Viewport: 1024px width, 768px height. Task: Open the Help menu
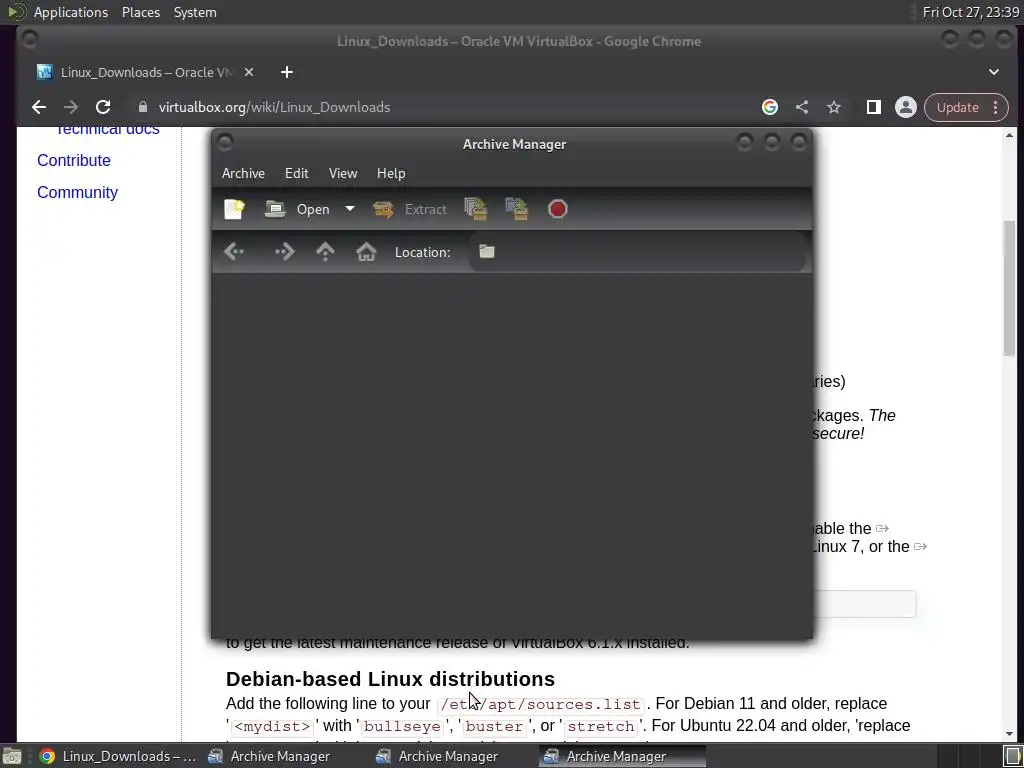(391, 173)
